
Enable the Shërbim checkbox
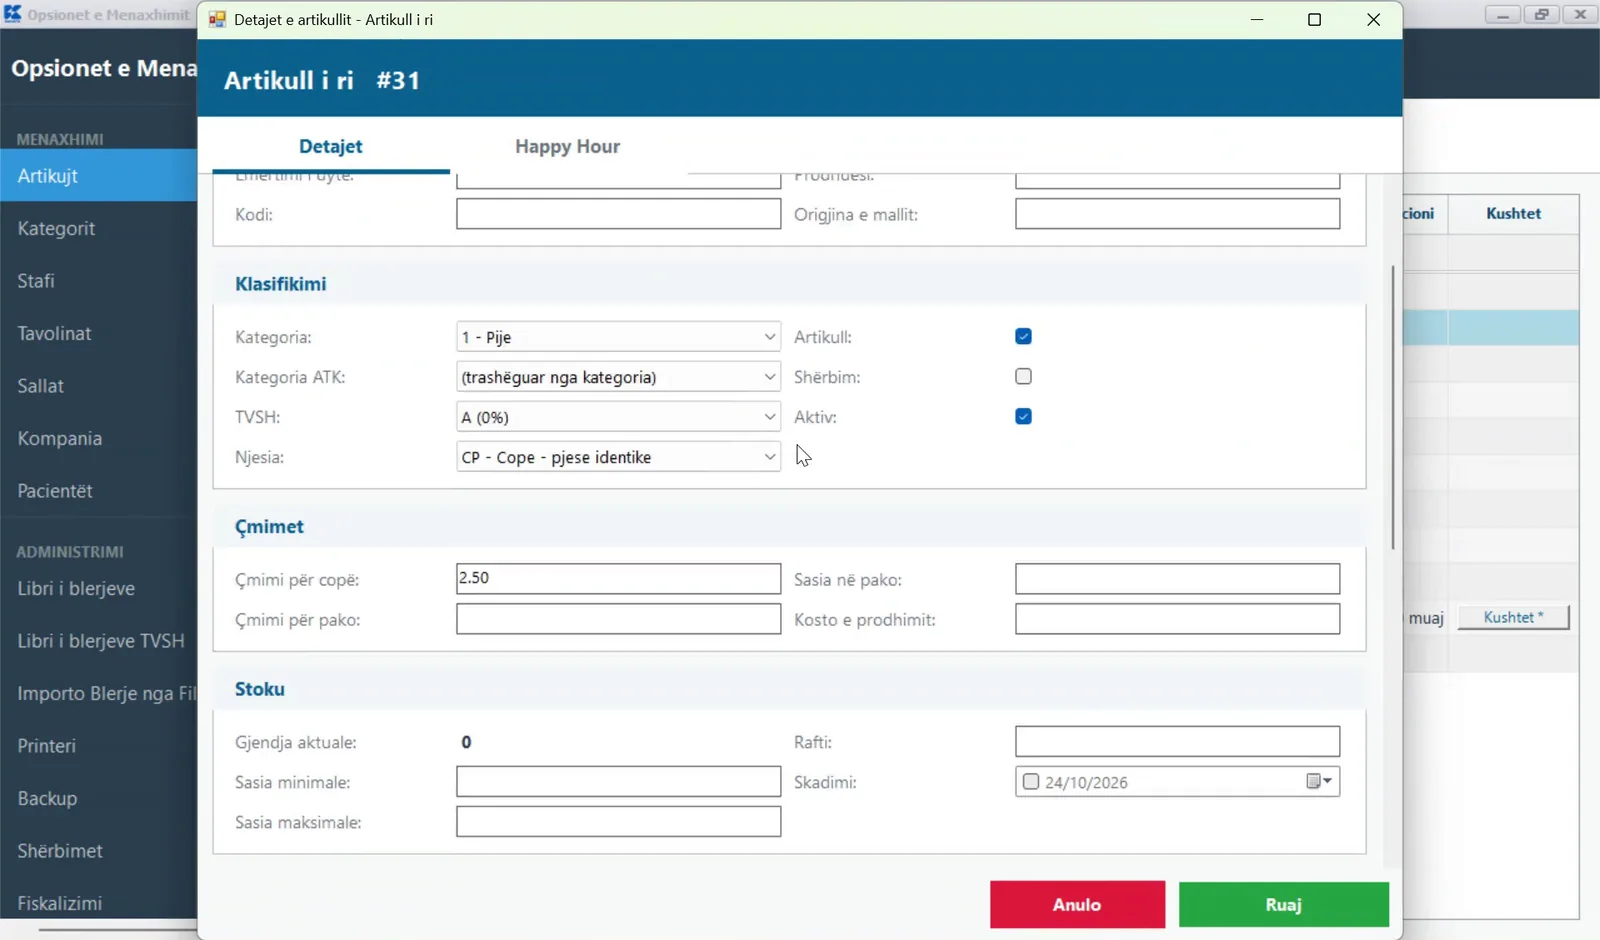click(x=1023, y=377)
